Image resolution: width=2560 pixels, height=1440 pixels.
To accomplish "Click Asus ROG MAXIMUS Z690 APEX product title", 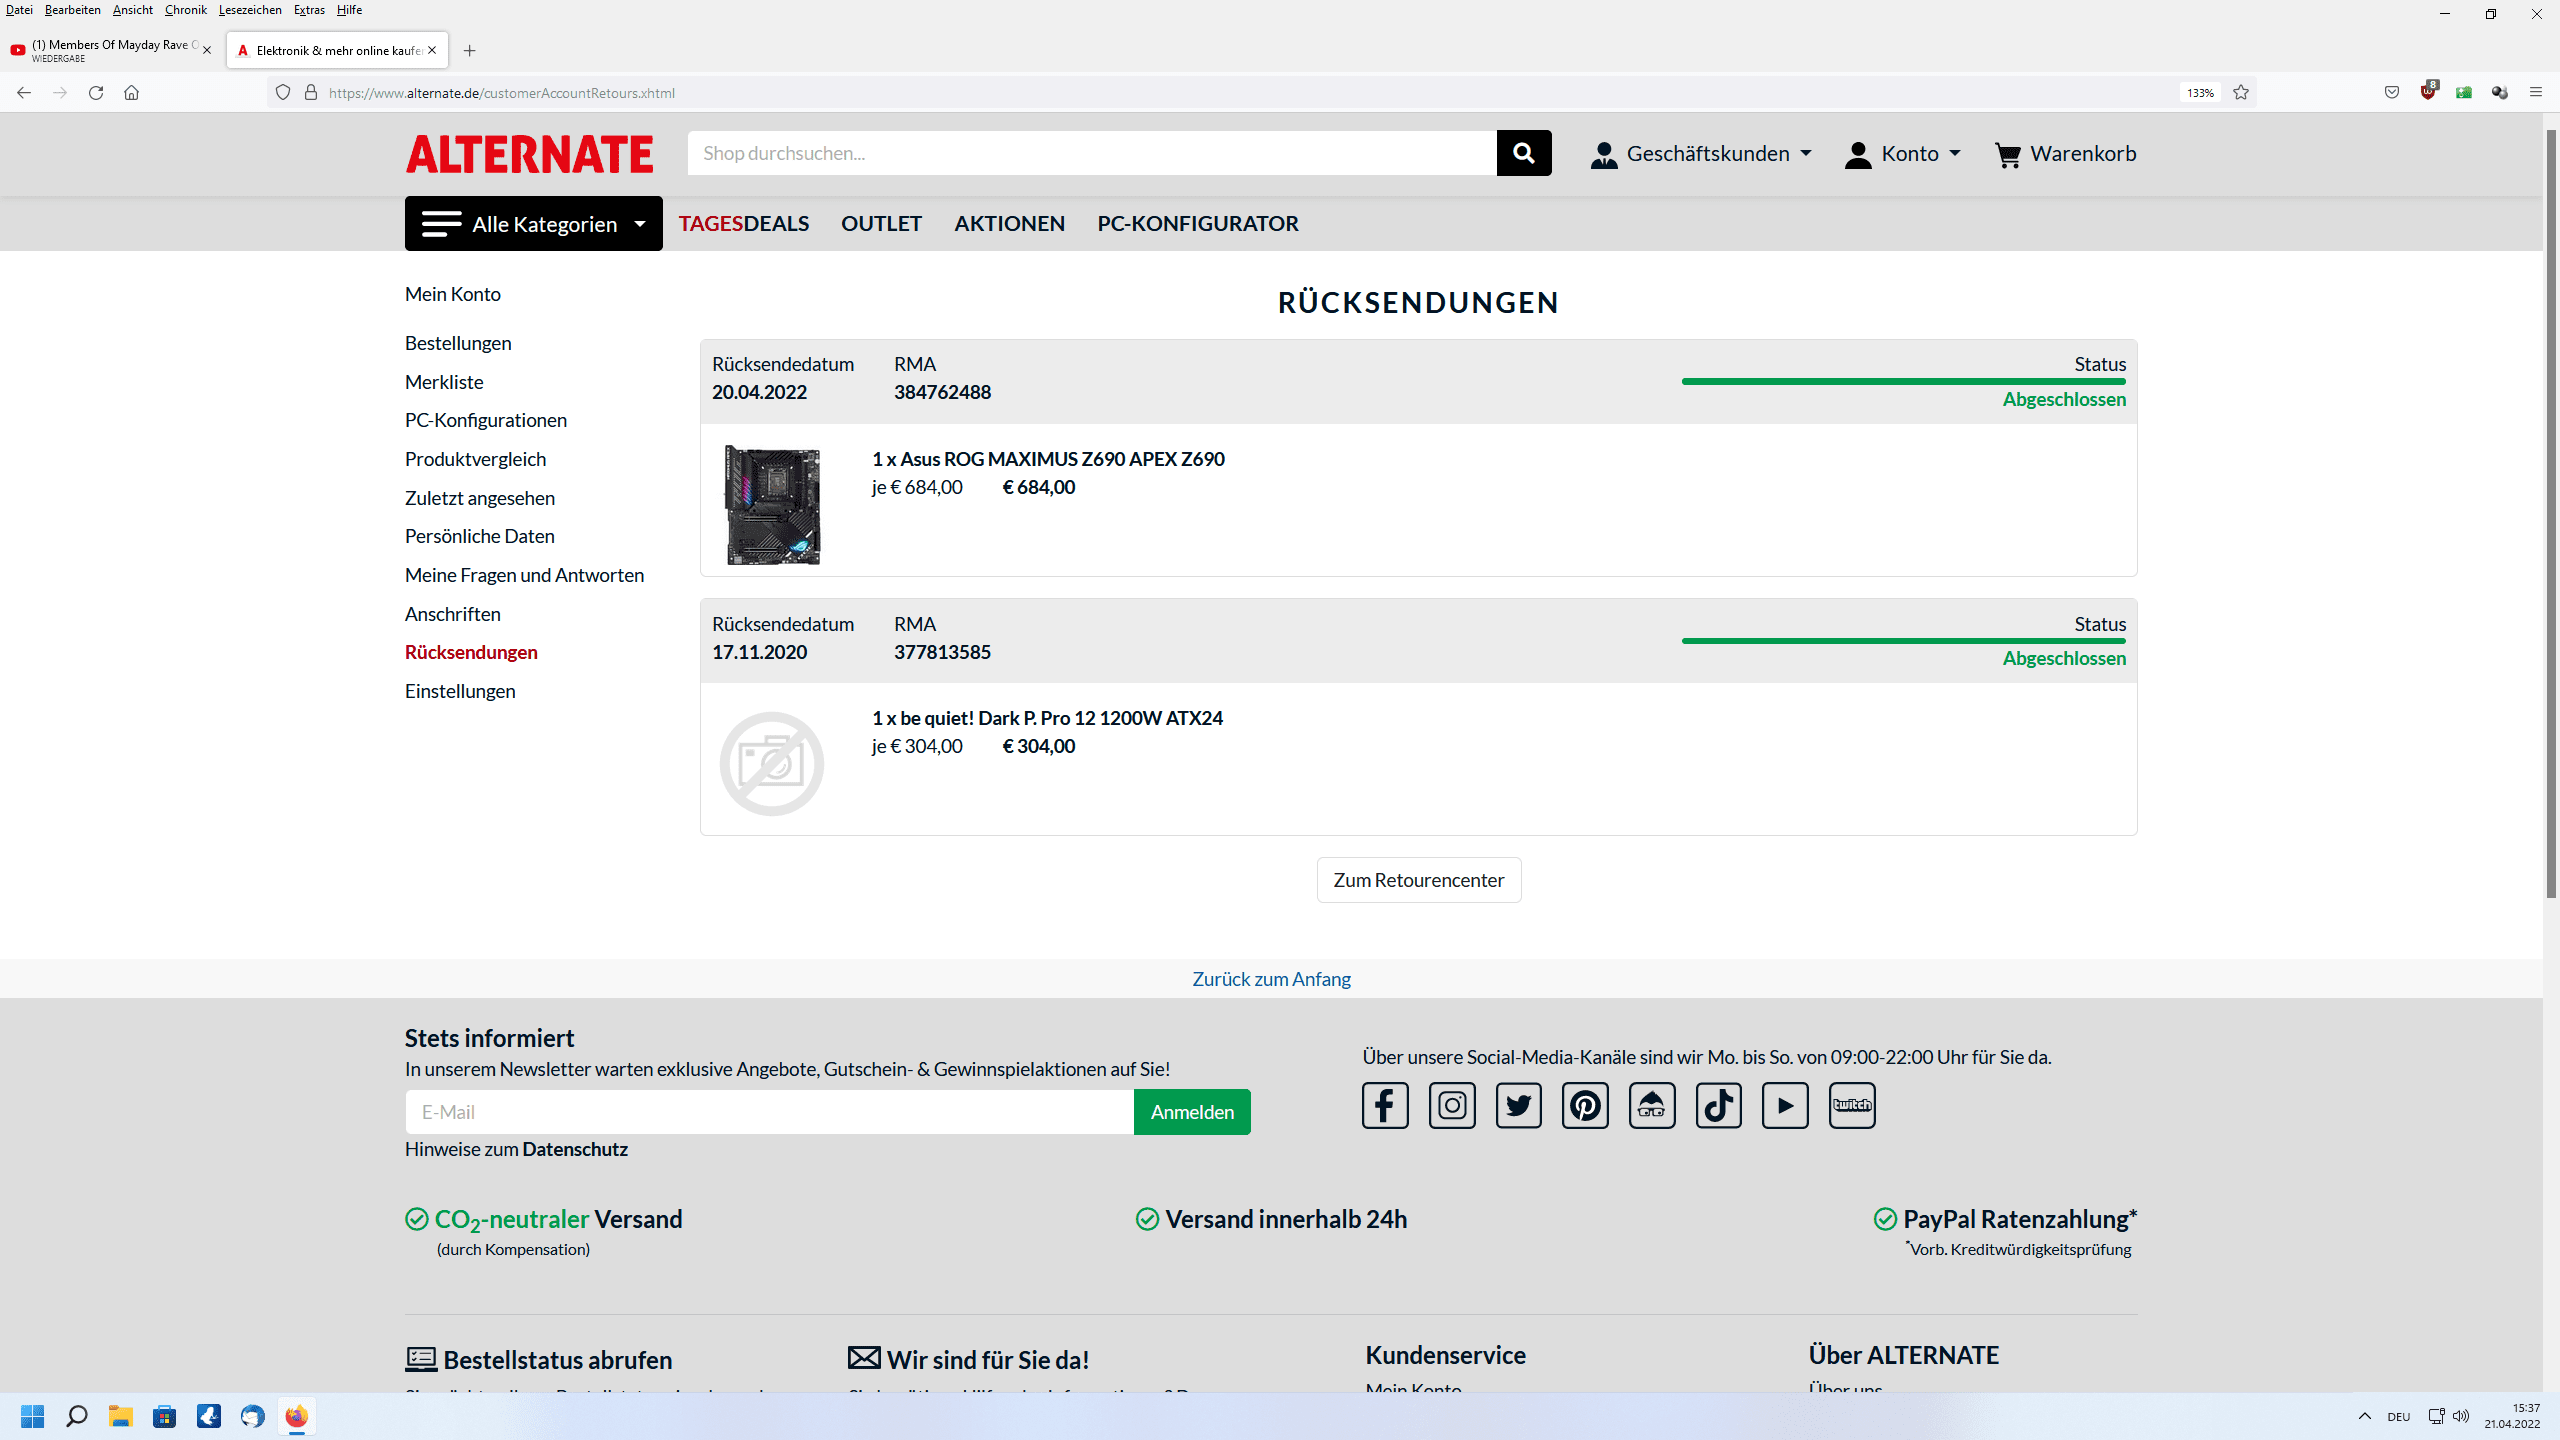I will pos(1048,459).
